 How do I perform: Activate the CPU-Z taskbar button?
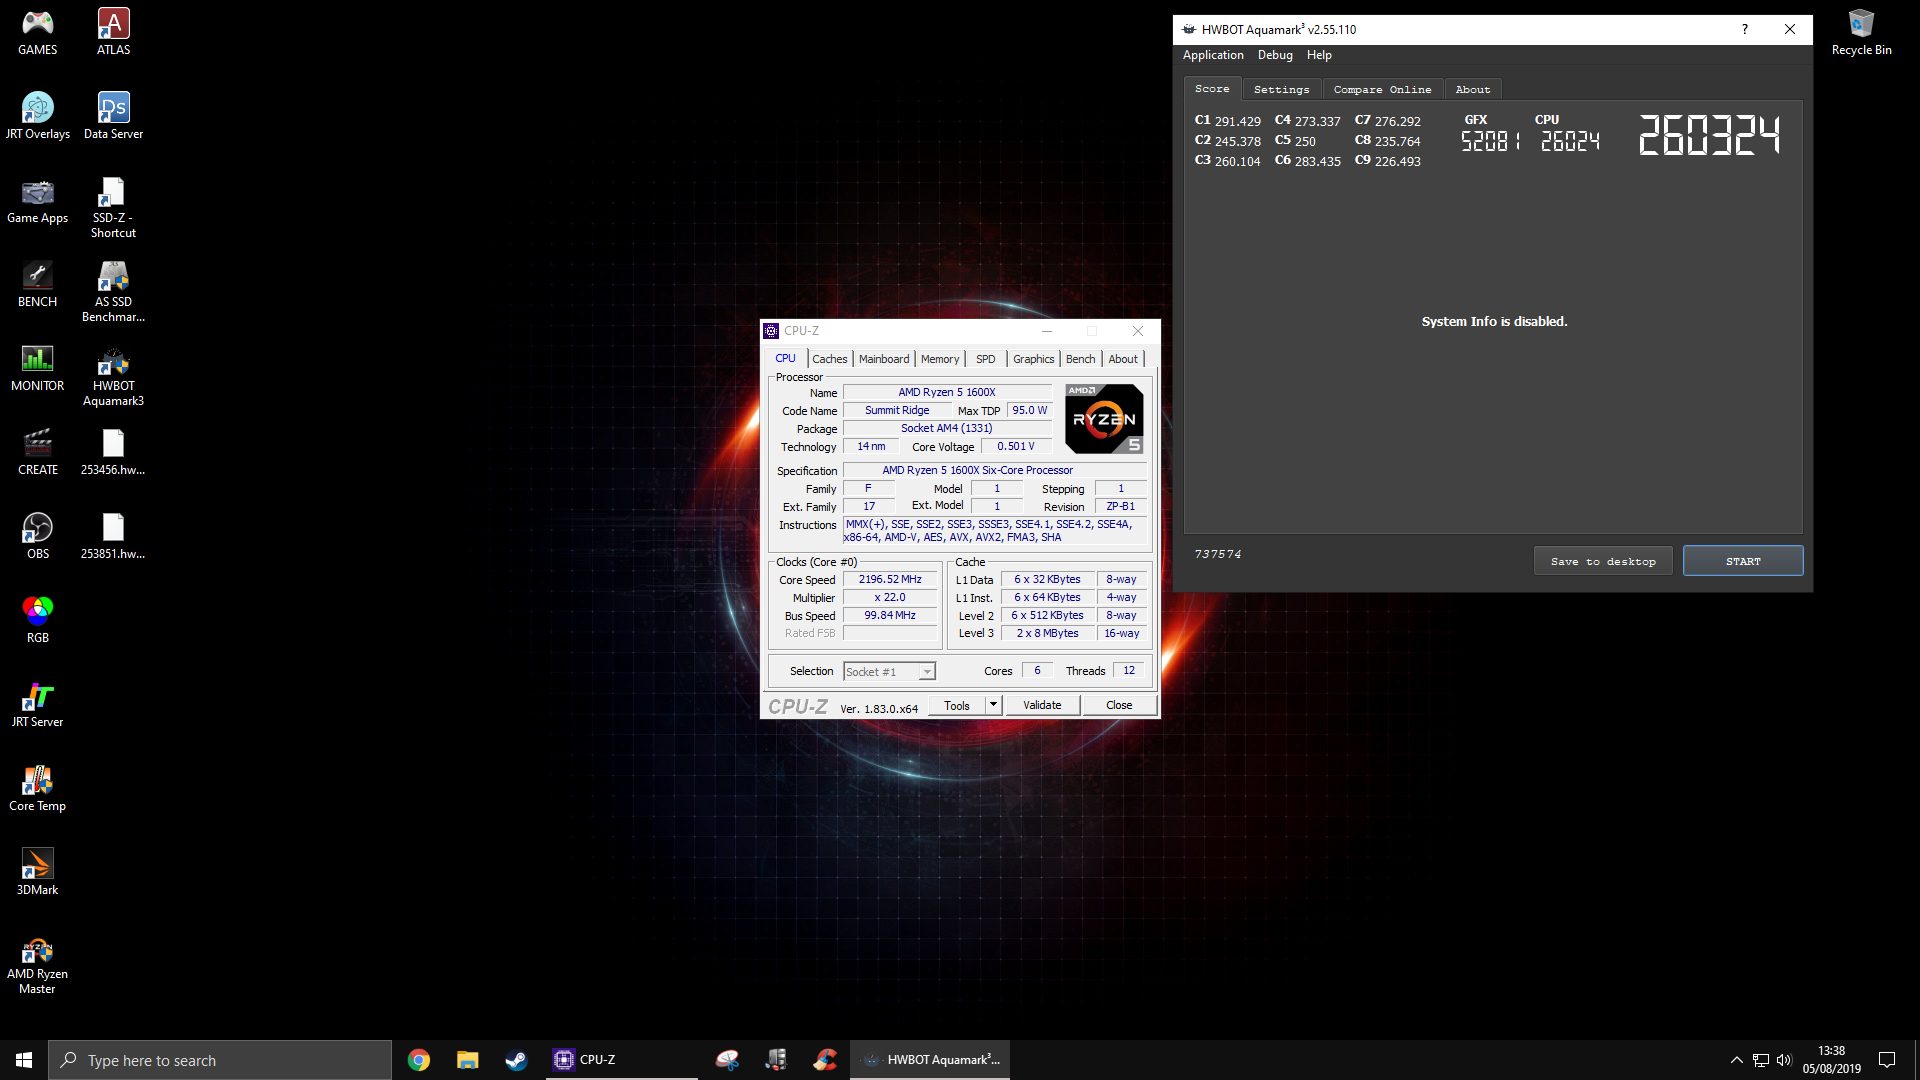click(x=622, y=1060)
